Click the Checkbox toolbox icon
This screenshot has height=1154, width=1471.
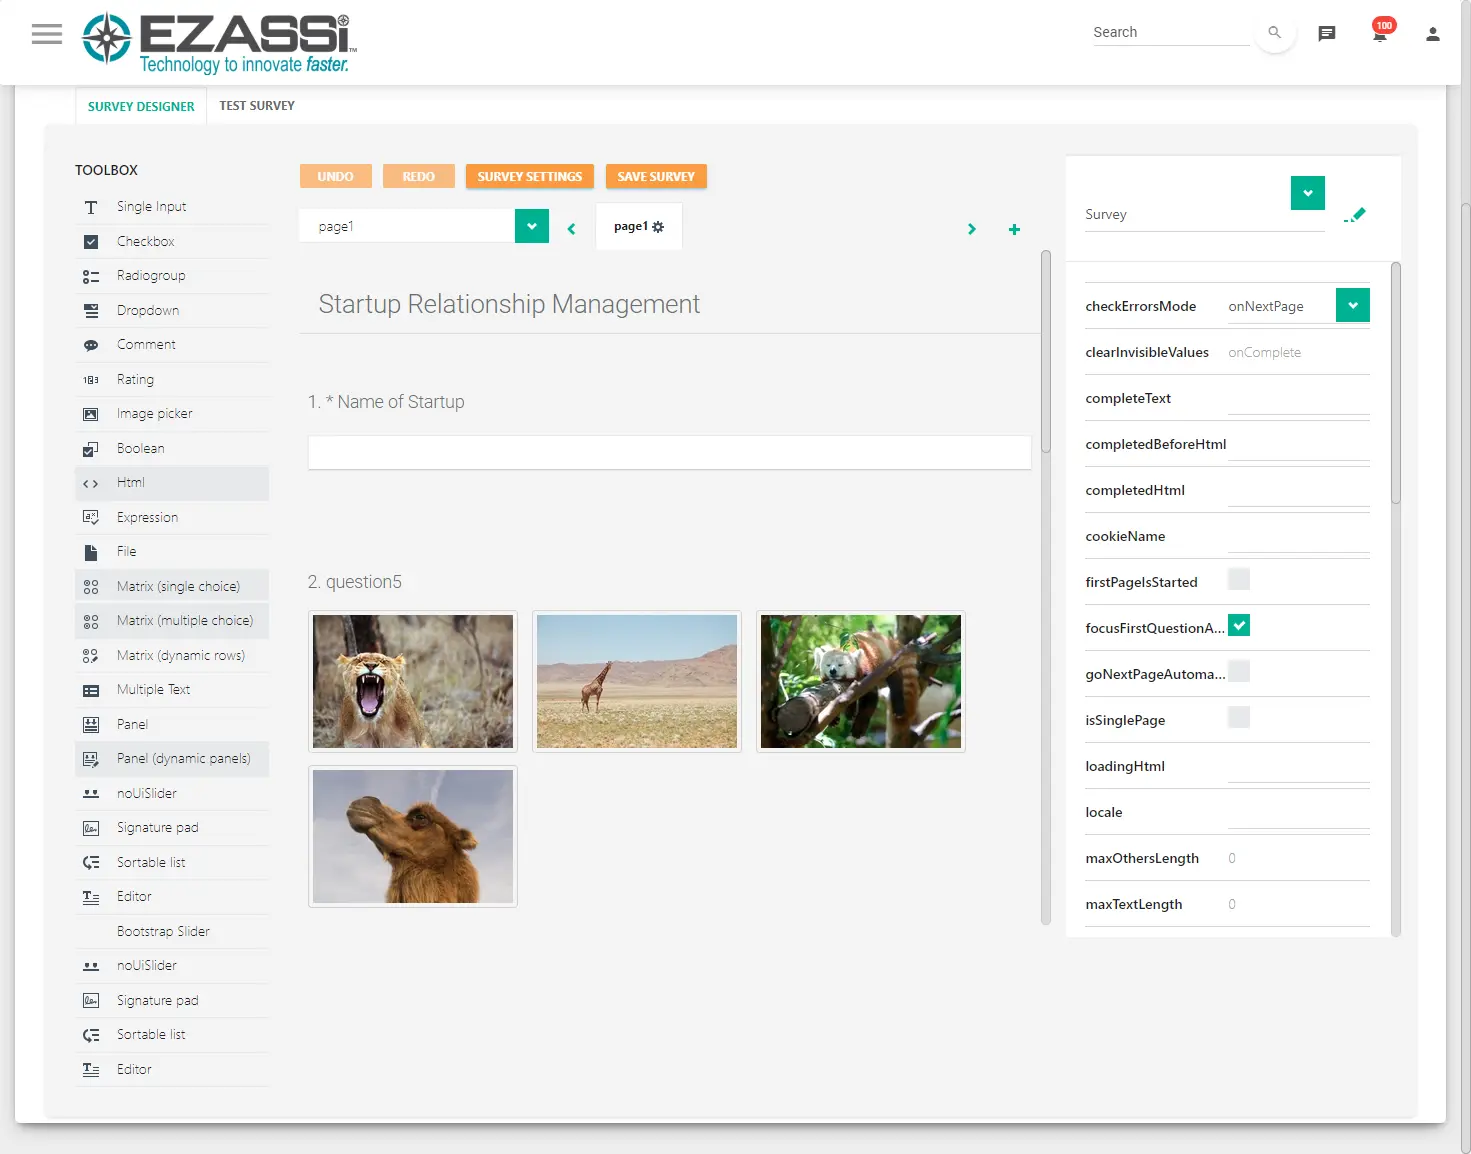91,242
